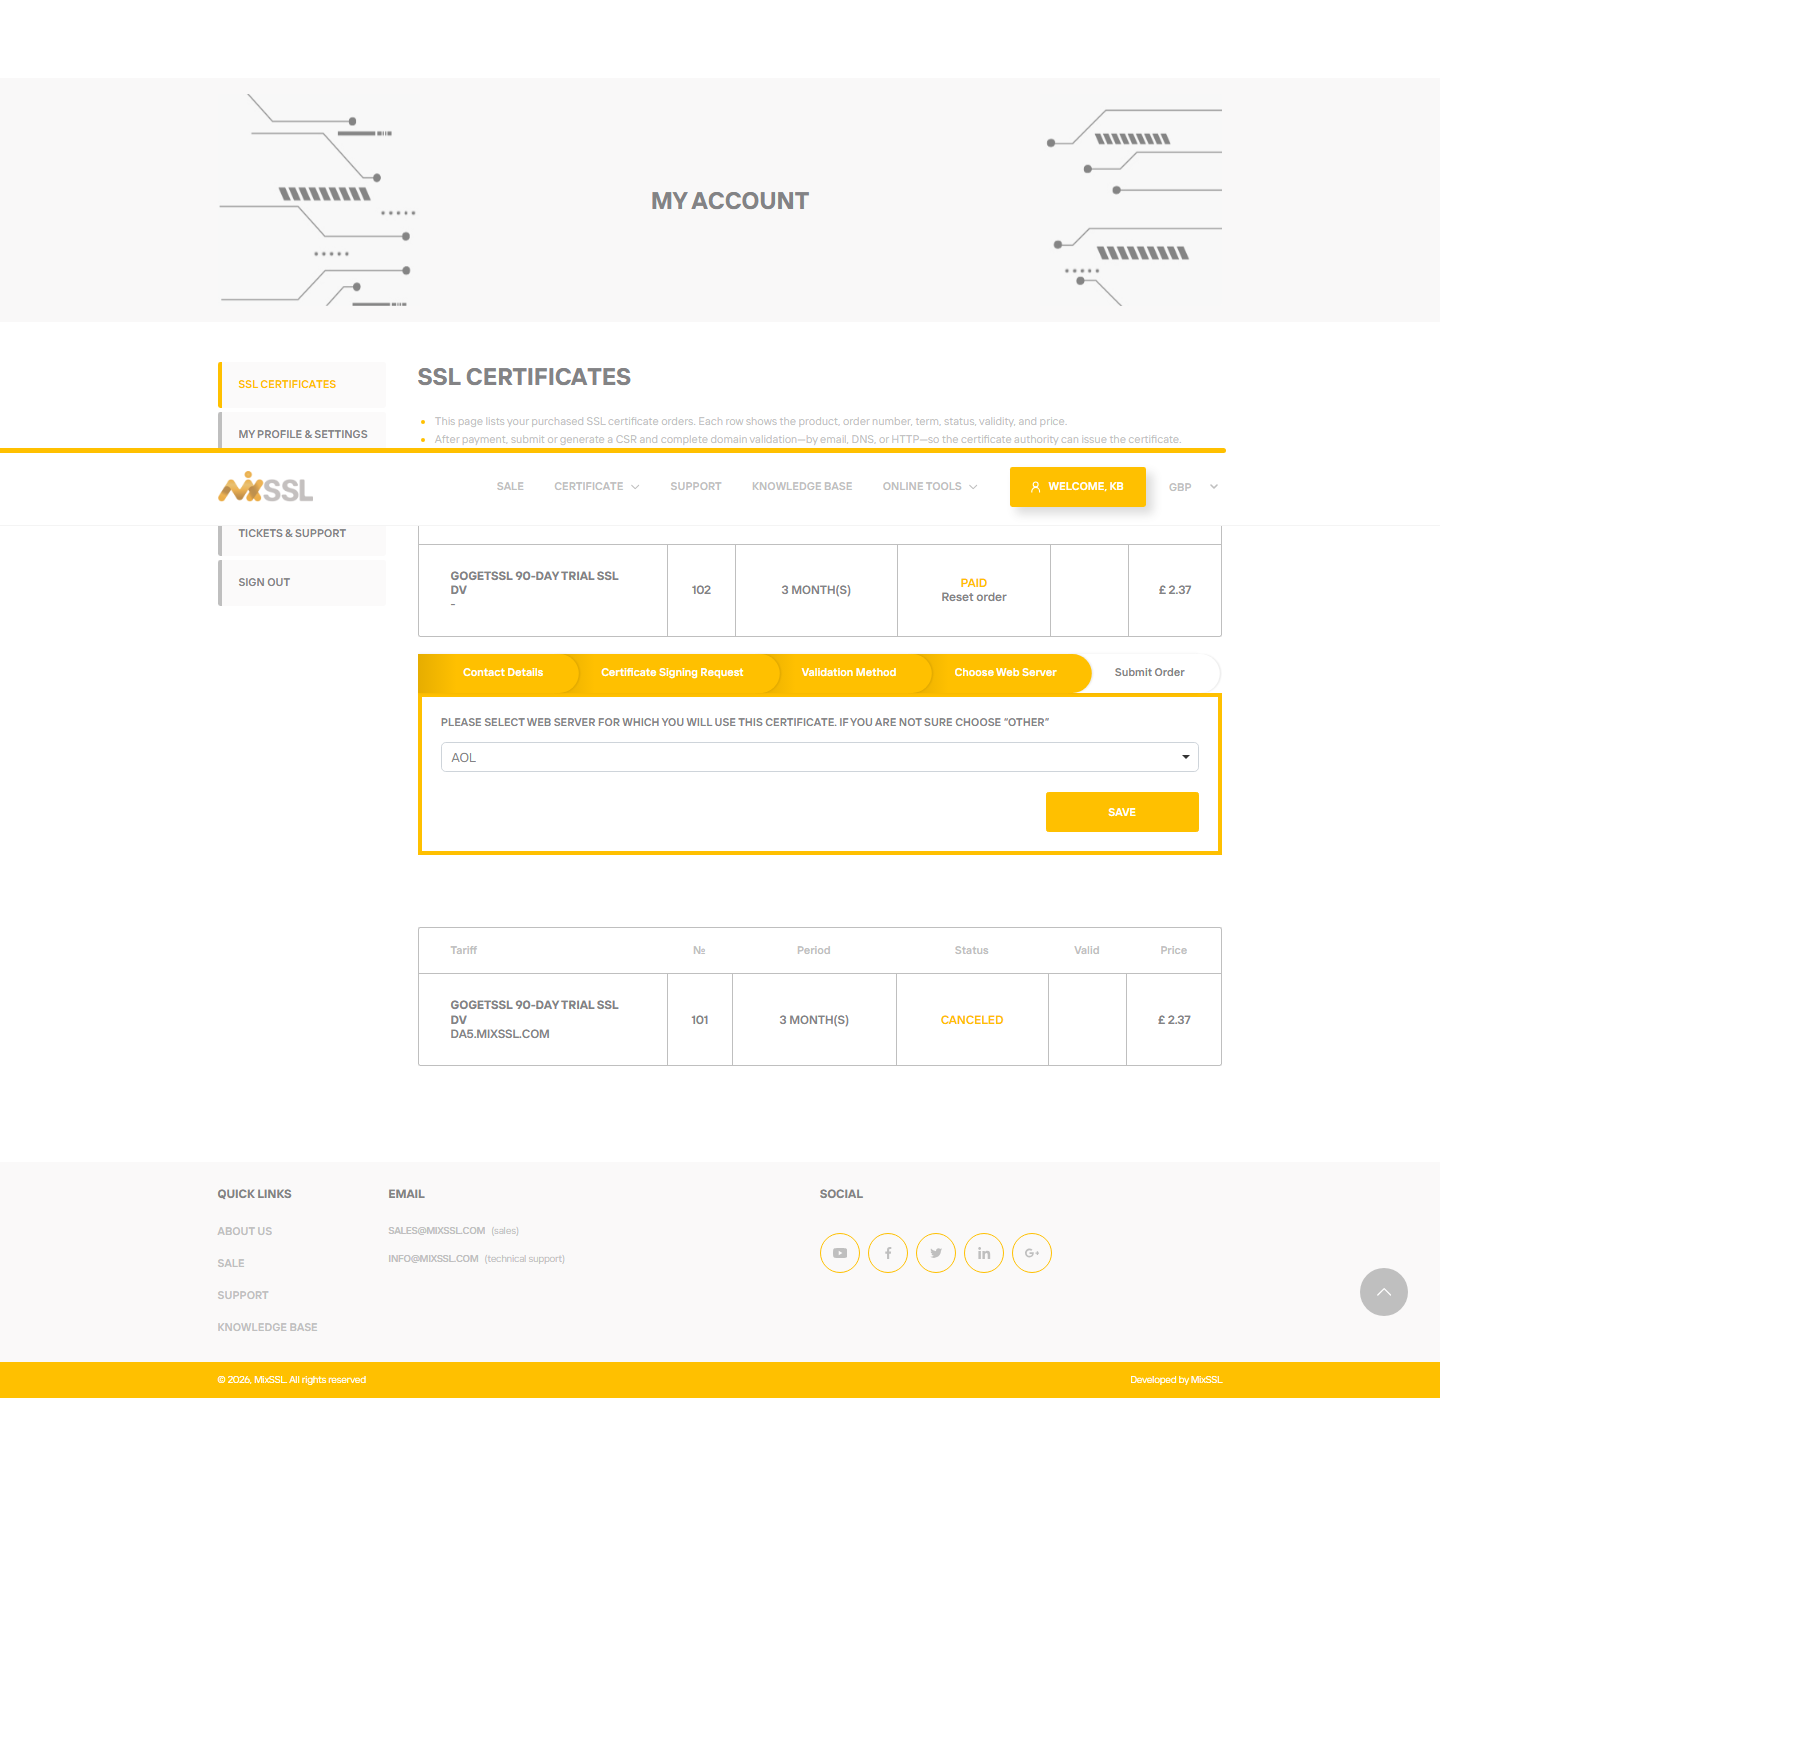
Task: Click the MixSSL logo
Action: [266, 488]
